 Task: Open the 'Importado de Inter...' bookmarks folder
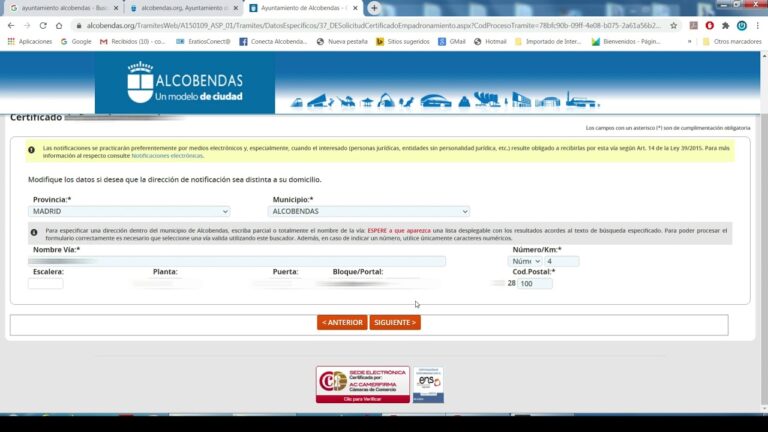[548, 42]
